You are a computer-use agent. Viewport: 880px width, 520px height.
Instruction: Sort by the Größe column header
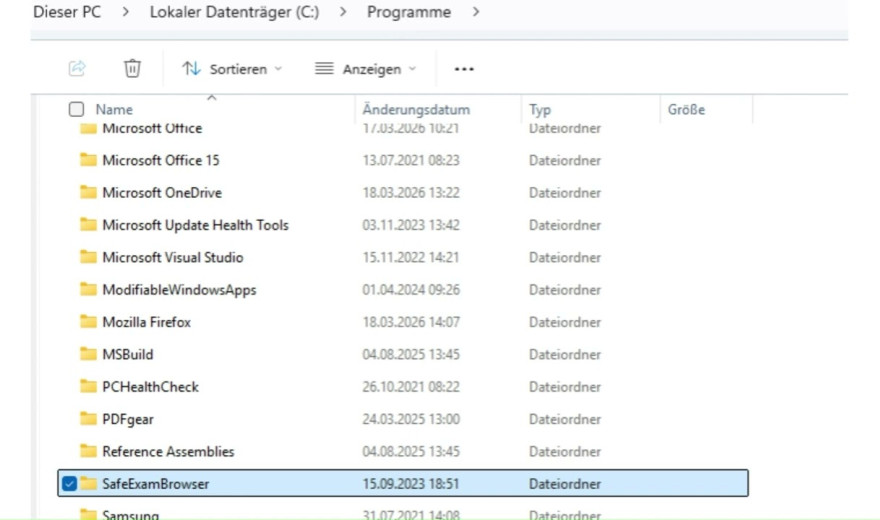pyautogui.click(x=686, y=109)
